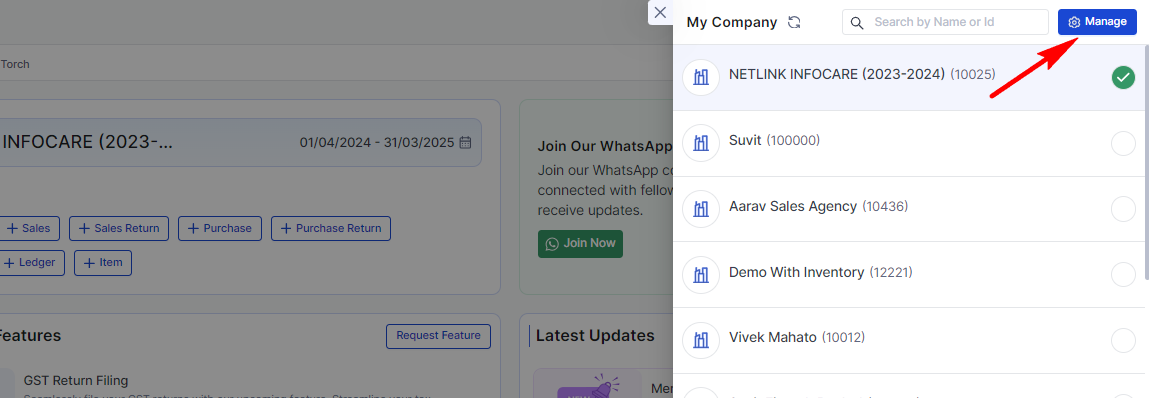Viewport: 1149px width, 398px height.
Task: Close the My Company side panel
Action: coord(660,12)
